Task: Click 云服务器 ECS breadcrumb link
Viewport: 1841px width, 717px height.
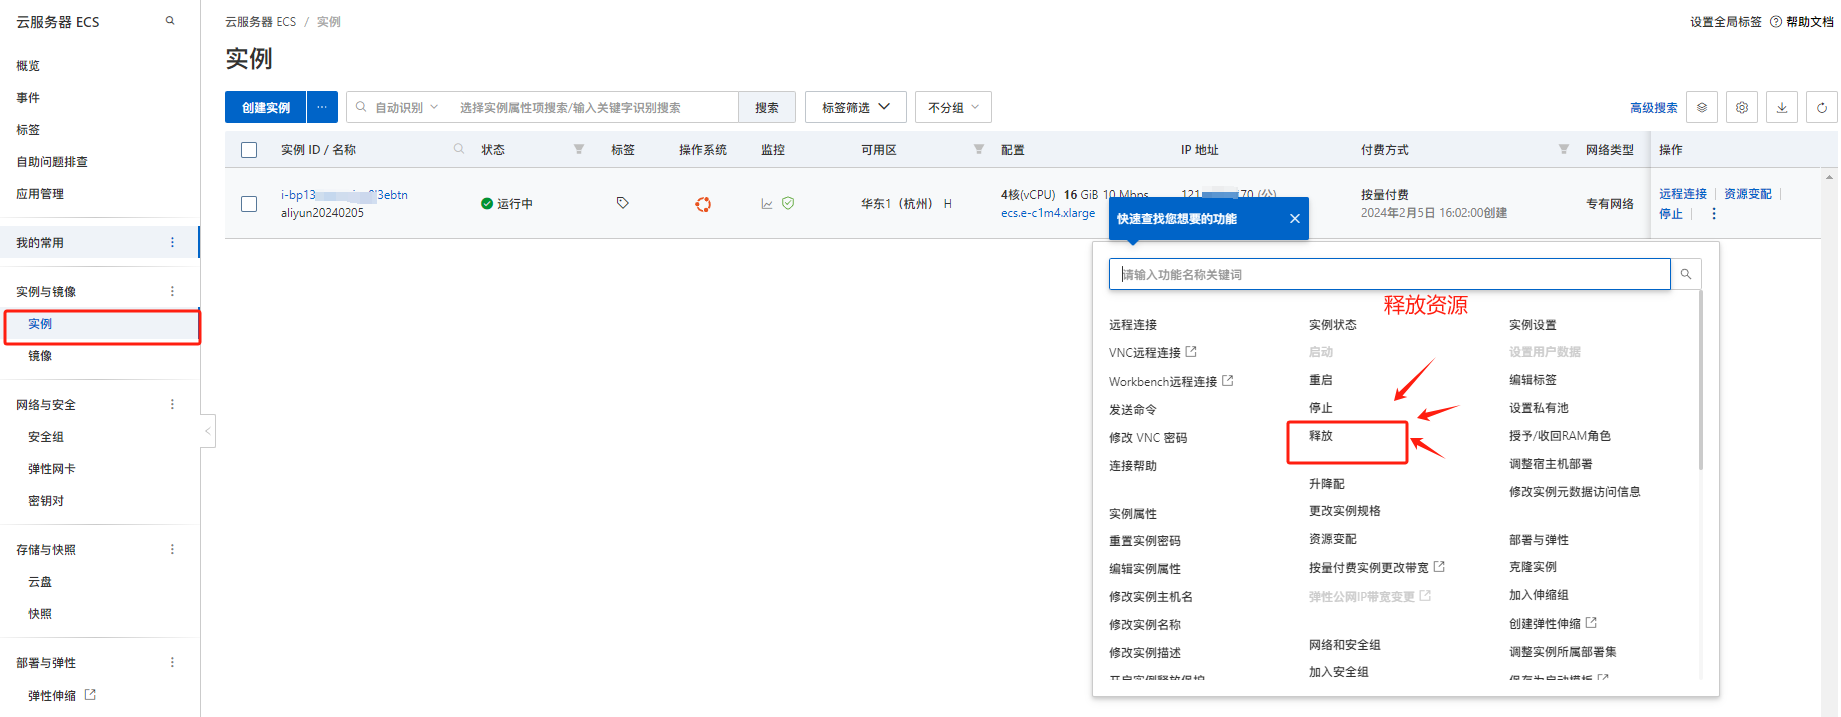Action: (261, 22)
